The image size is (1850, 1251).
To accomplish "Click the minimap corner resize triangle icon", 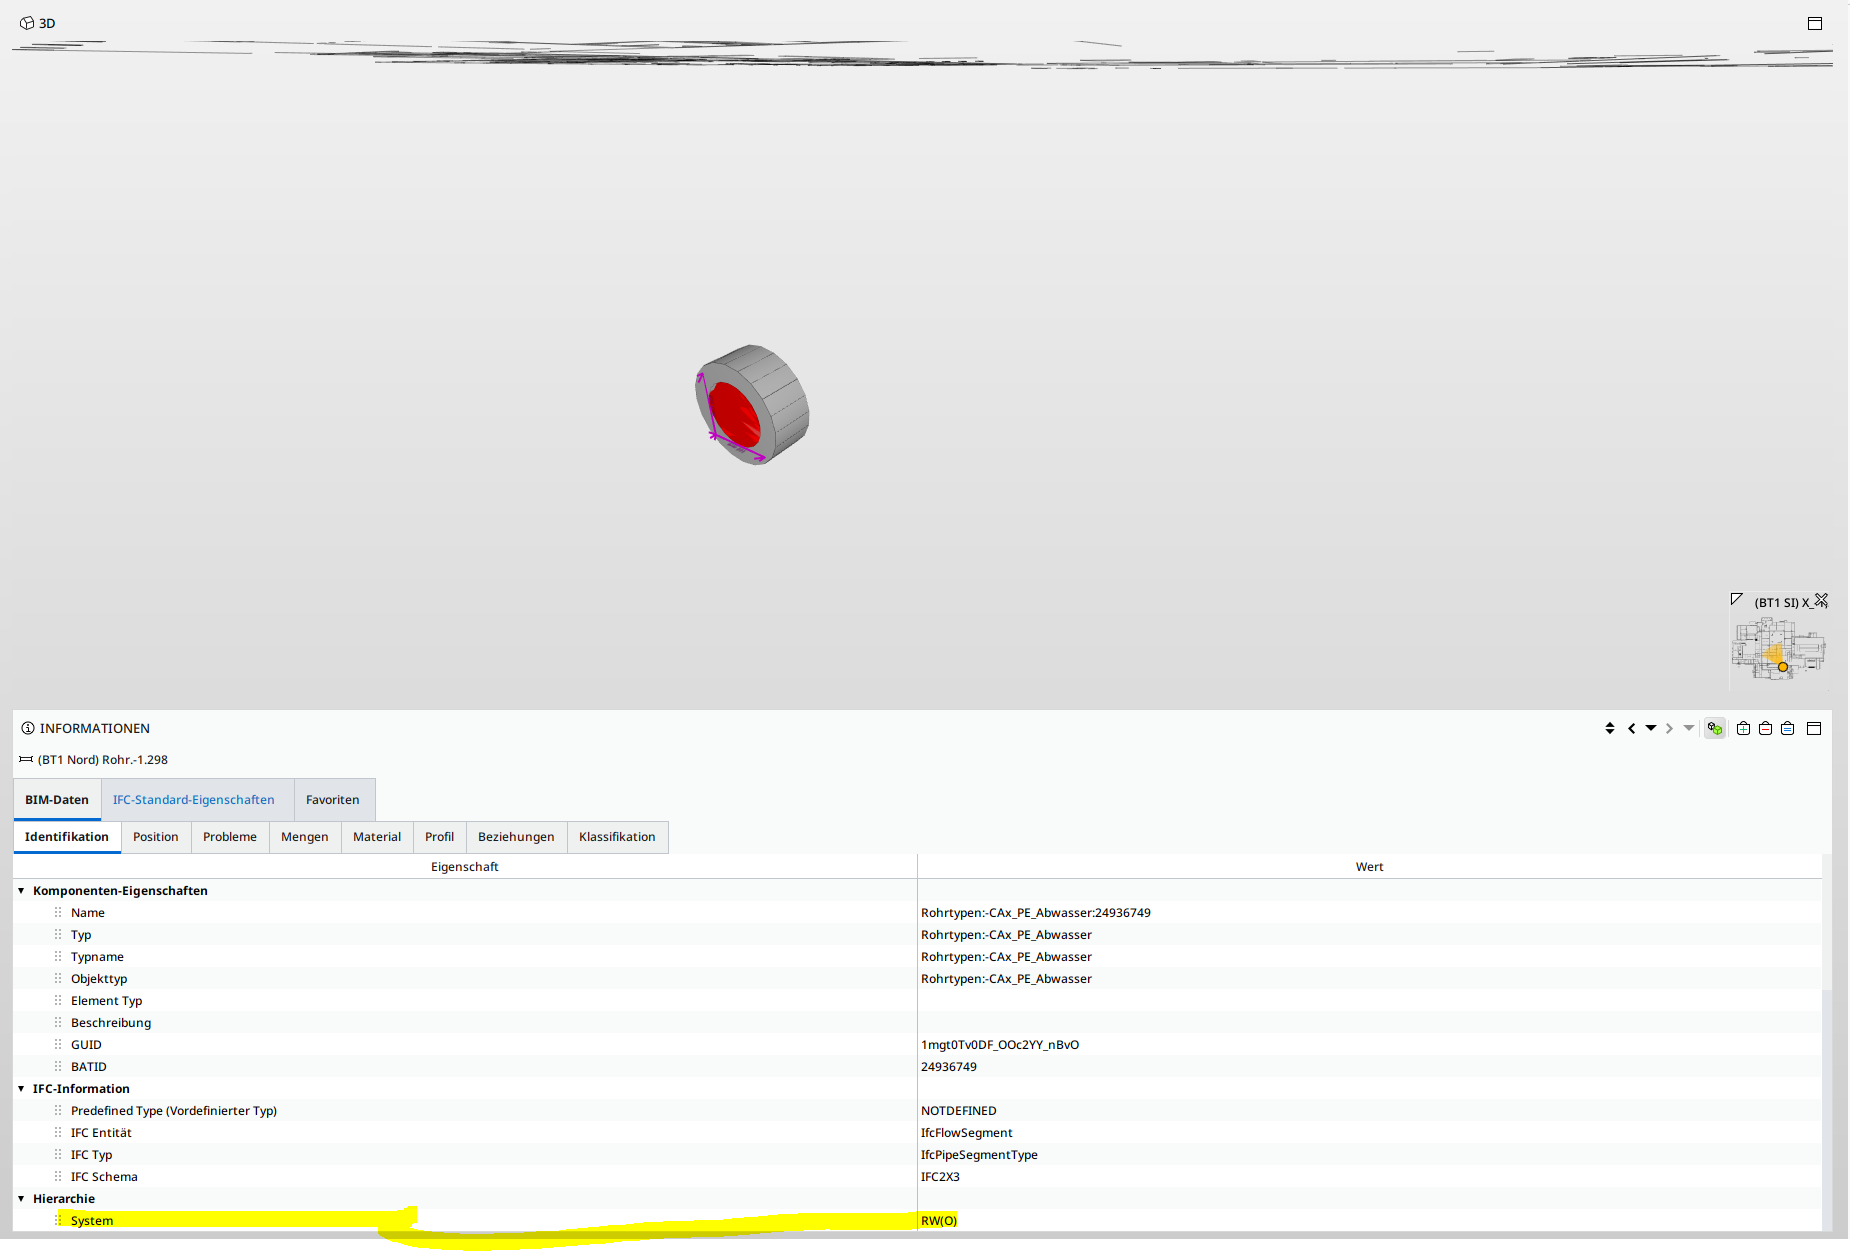I will [1737, 599].
